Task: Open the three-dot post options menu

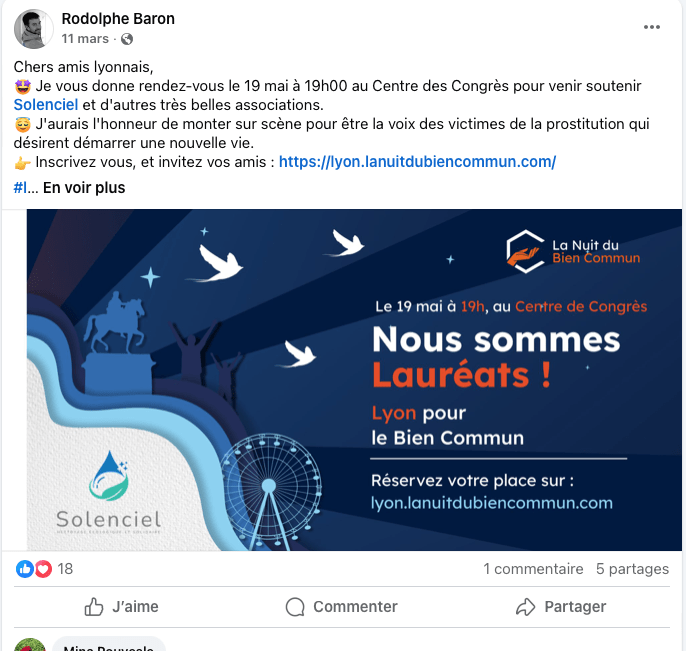Action: [651, 27]
